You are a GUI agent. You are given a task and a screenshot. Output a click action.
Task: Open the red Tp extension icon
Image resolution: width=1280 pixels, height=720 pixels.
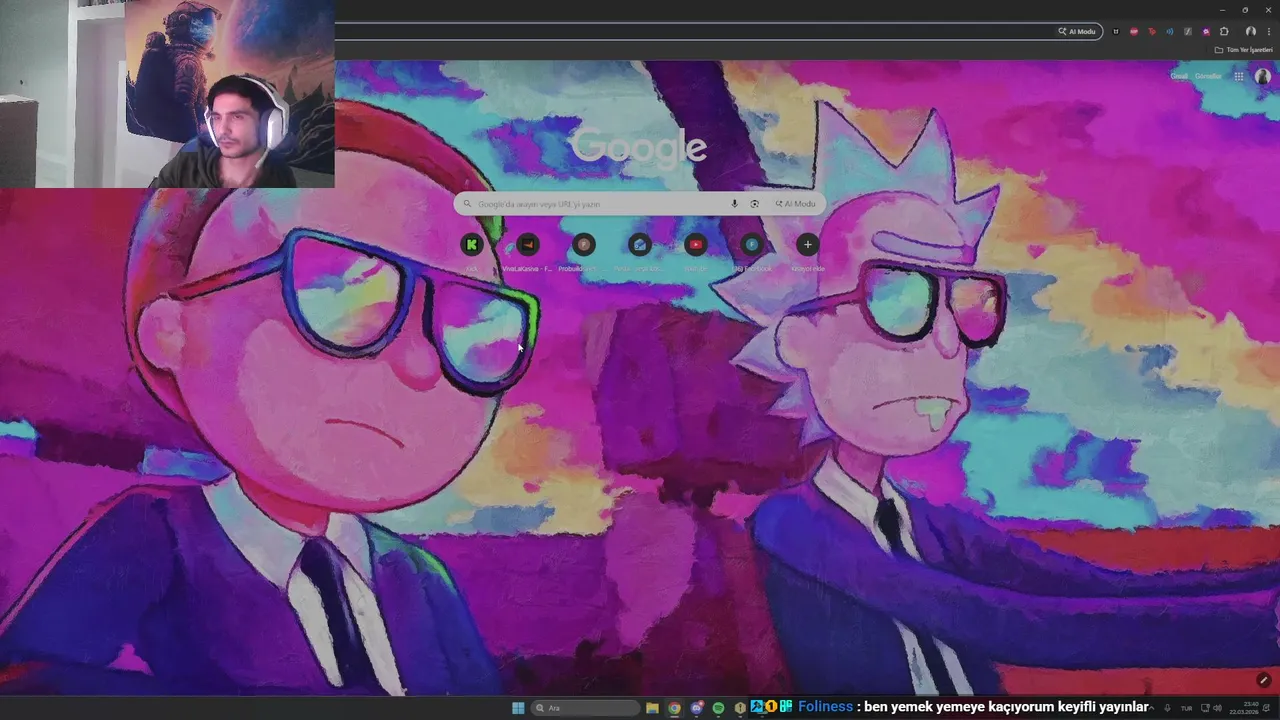coord(1152,32)
